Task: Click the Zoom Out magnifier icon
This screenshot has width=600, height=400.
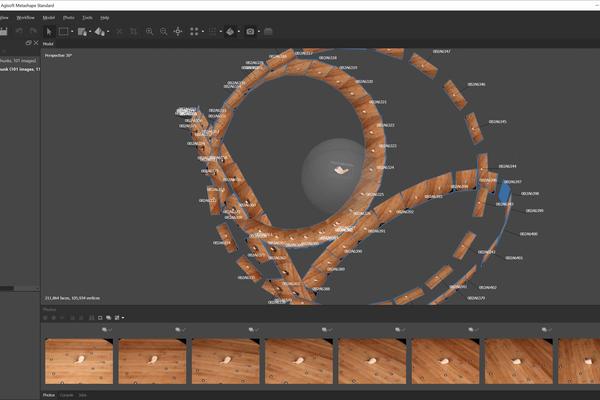Action: pyautogui.click(x=163, y=32)
